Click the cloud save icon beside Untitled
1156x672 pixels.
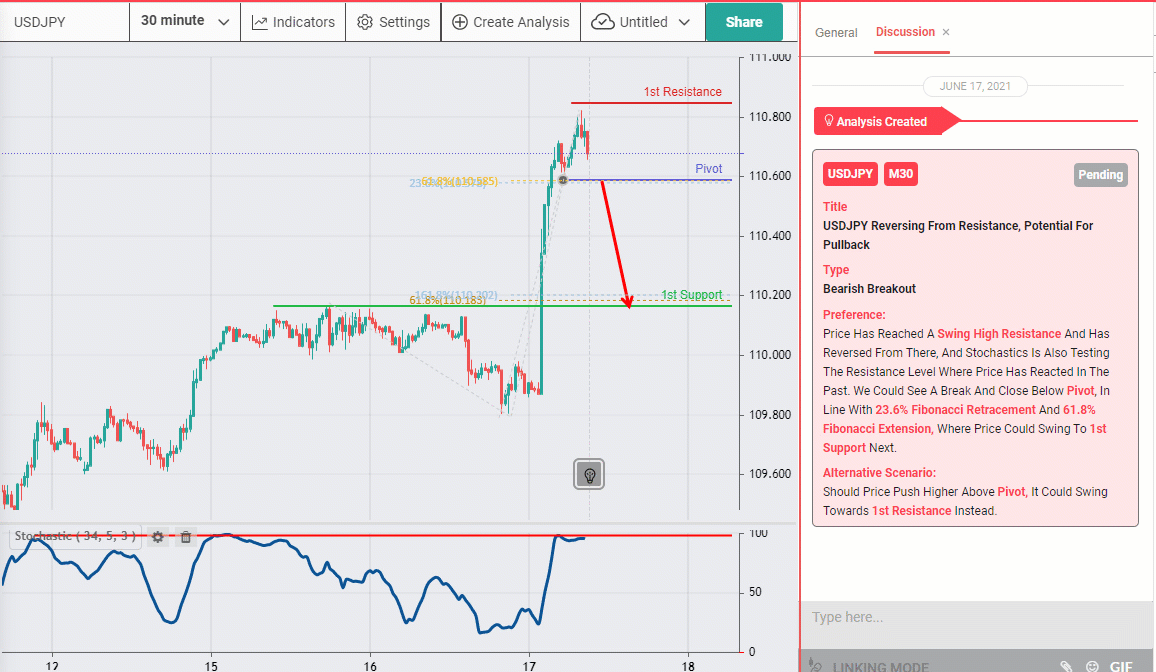pos(602,22)
